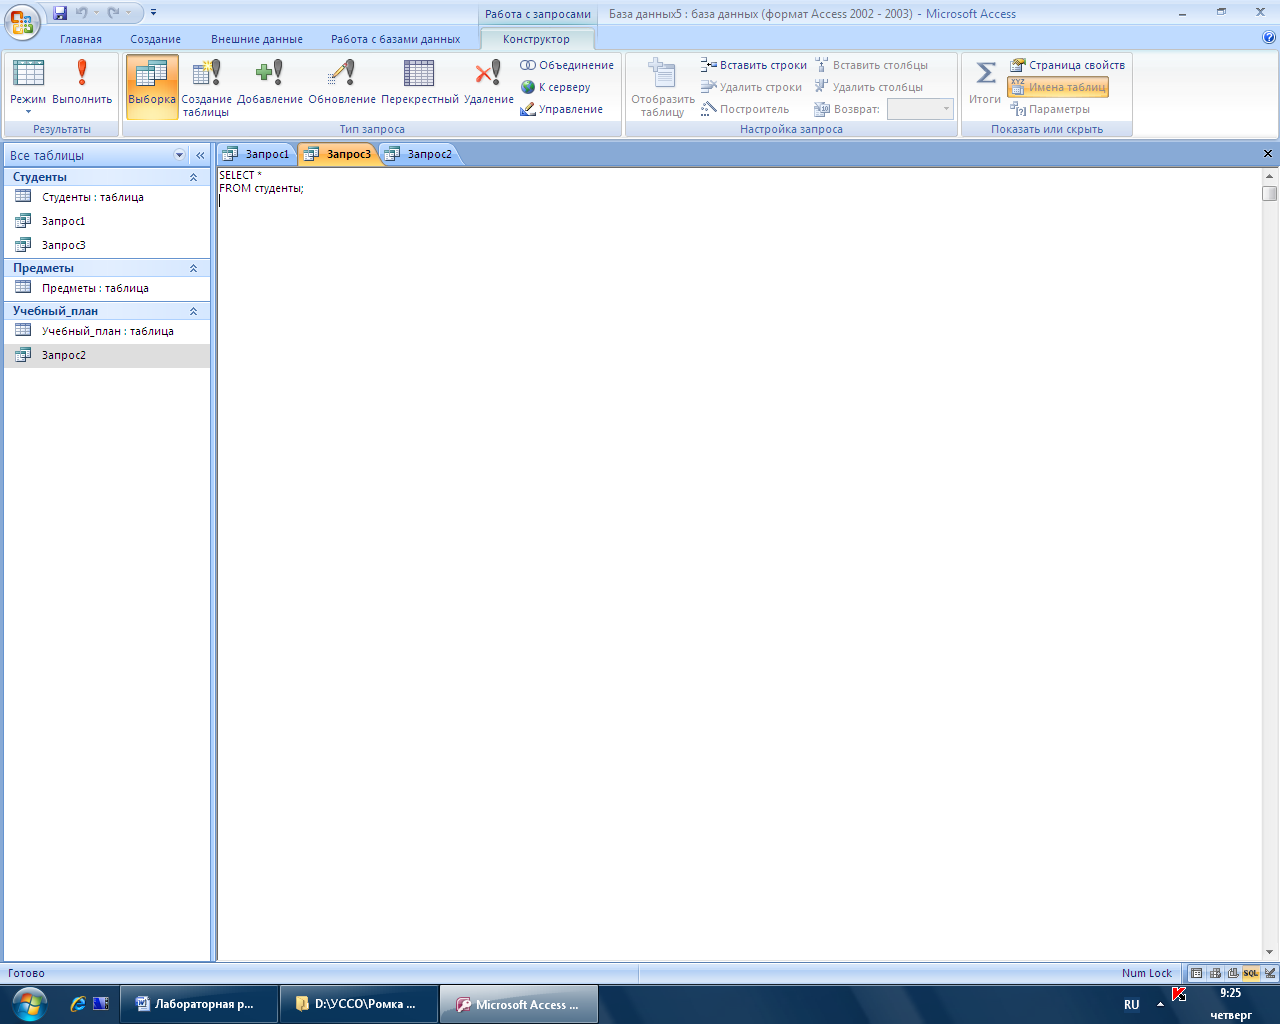
Task: Select Запрос1 in navigation pane
Action: pyautogui.click(x=107, y=221)
